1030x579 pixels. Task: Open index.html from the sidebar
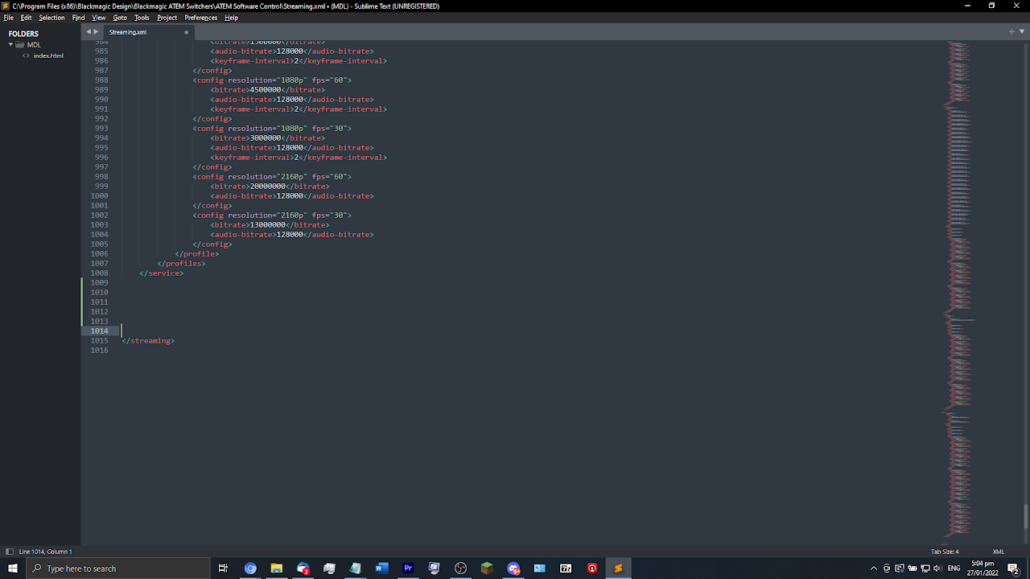48,56
